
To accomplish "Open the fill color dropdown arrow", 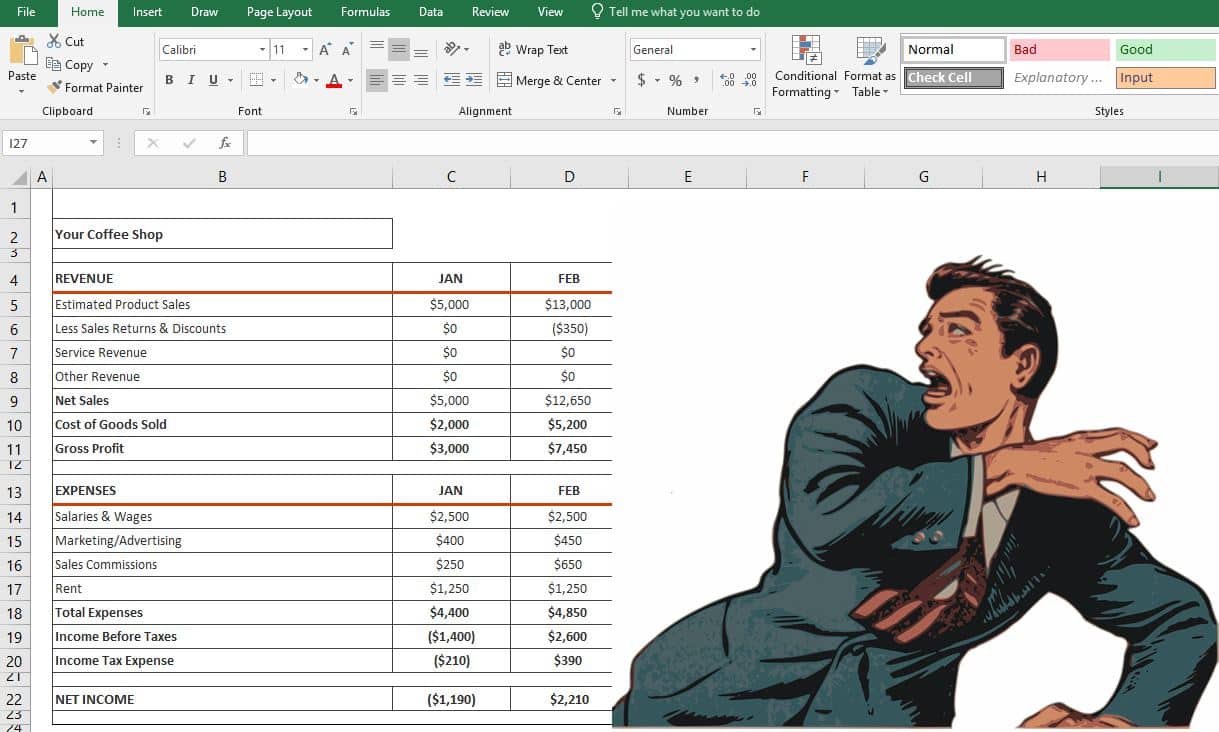I will 316,80.
